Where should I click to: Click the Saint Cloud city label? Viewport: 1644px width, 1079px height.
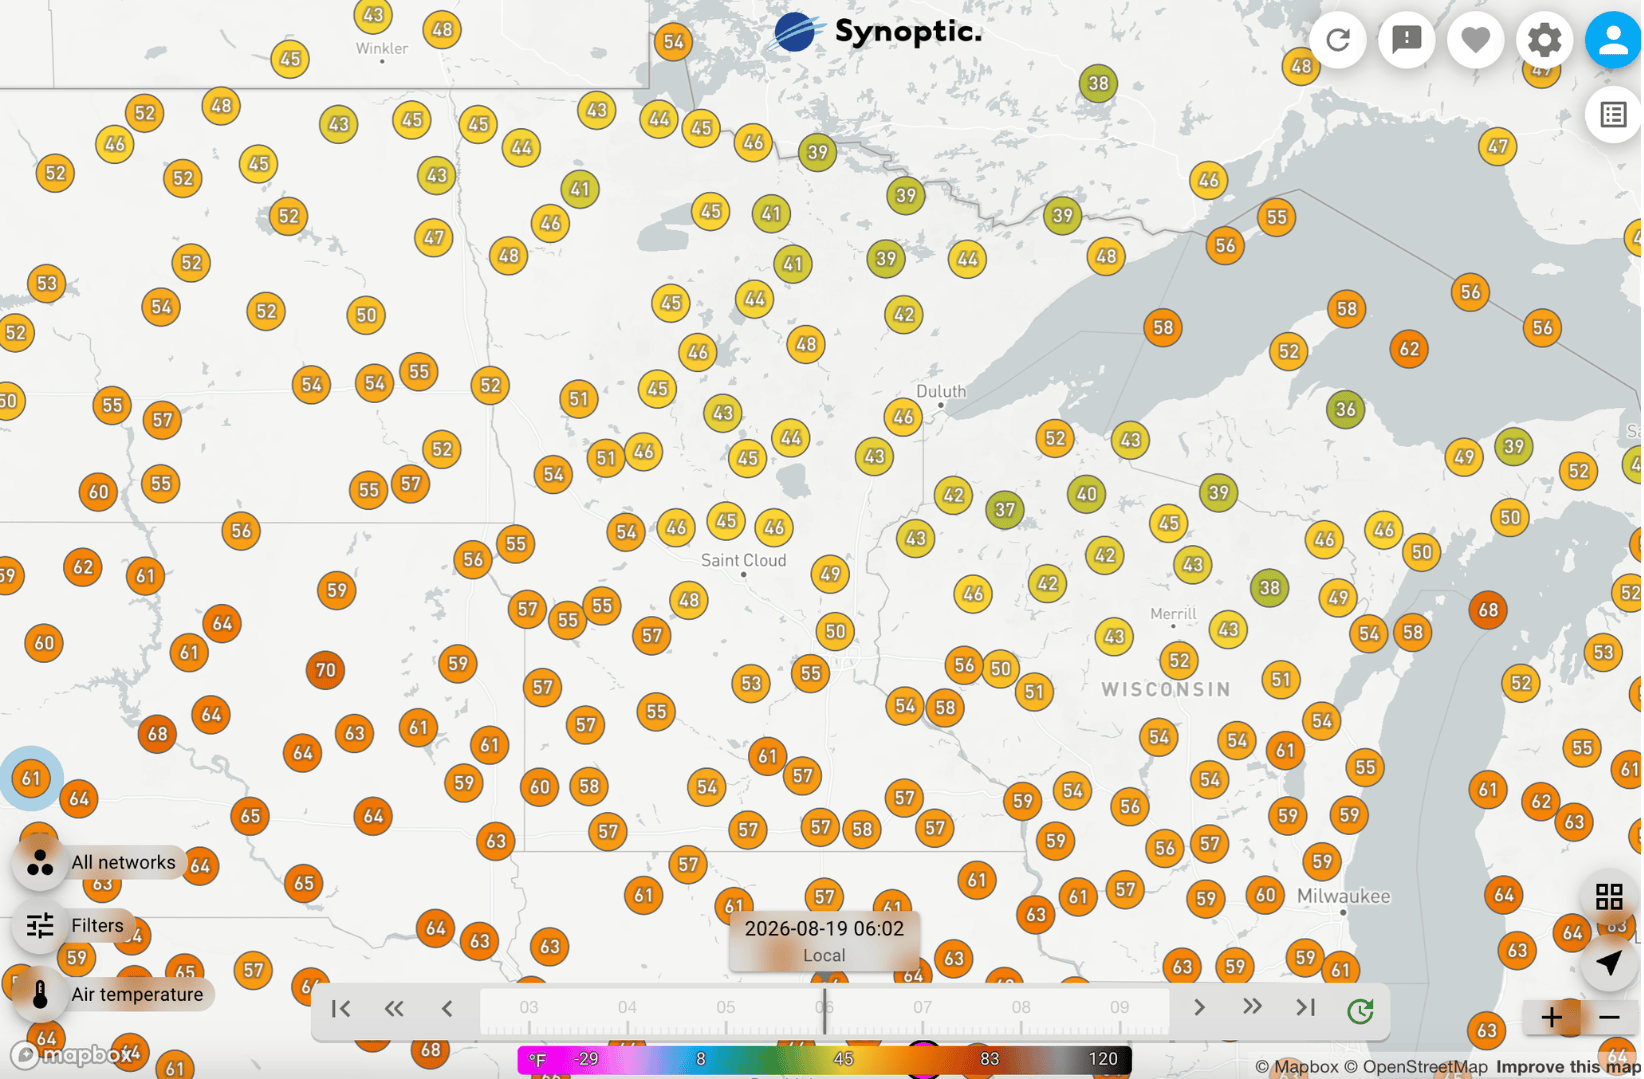tap(743, 560)
